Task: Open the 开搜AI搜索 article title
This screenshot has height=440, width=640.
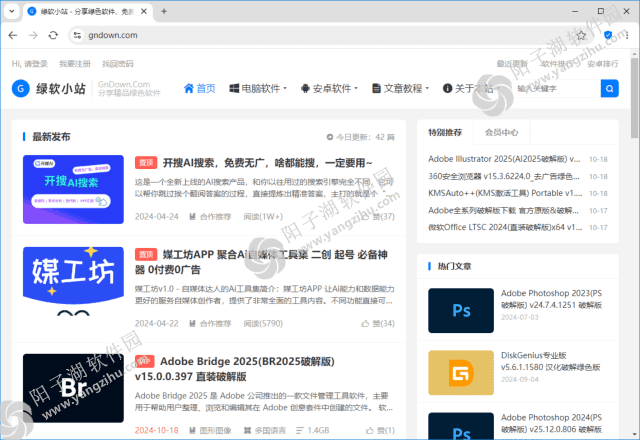Action: click(x=267, y=163)
